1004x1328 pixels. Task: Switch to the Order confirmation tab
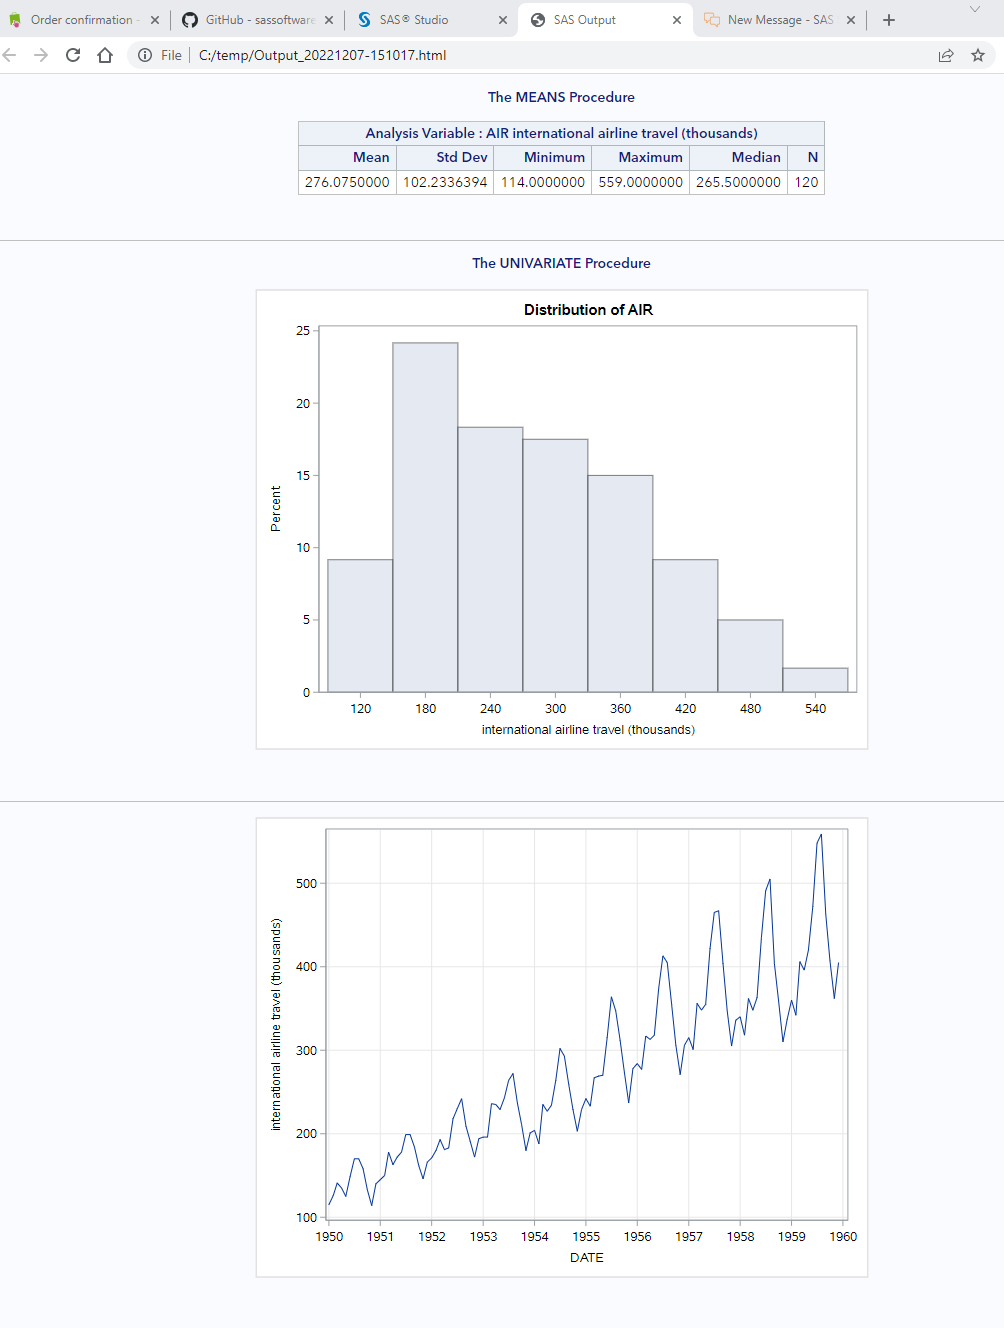point(80,20)
